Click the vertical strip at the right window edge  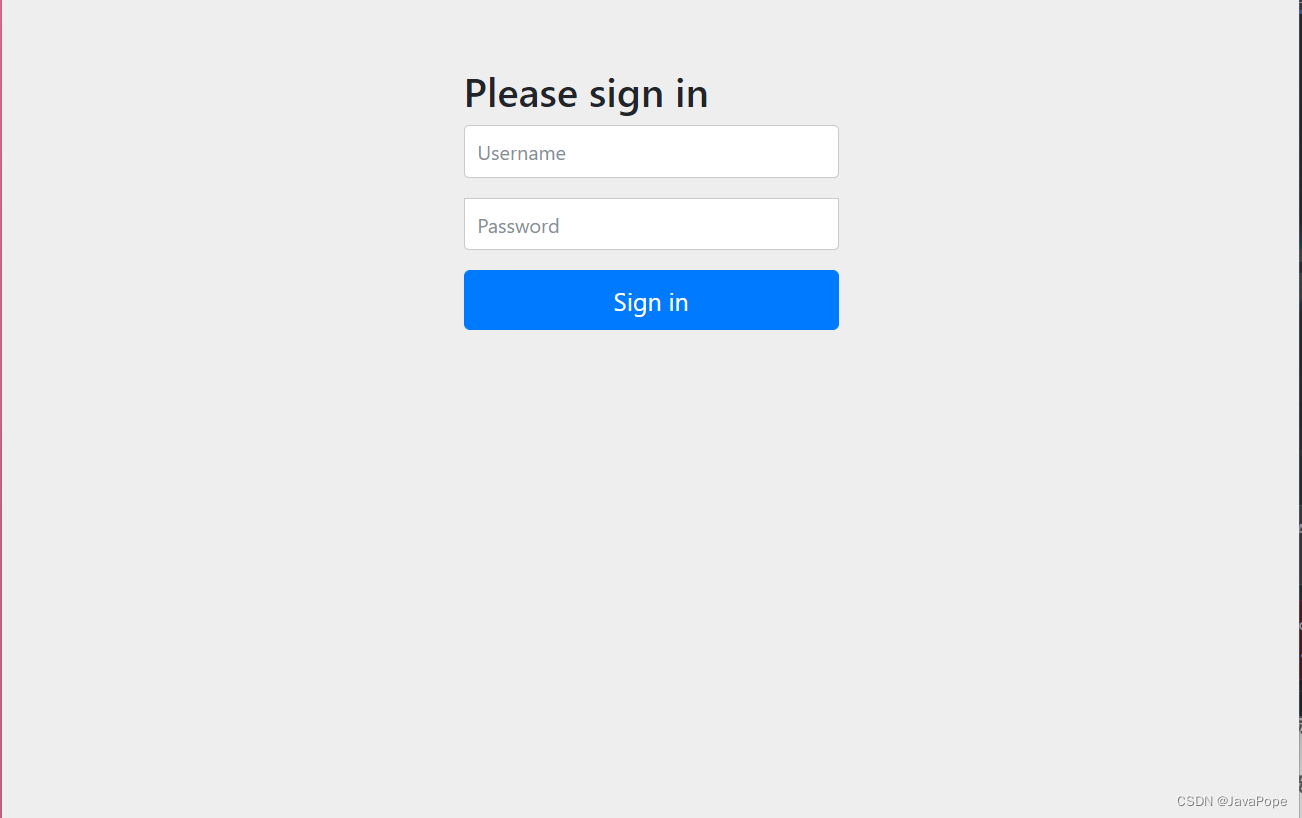[x=1299, y=409]
